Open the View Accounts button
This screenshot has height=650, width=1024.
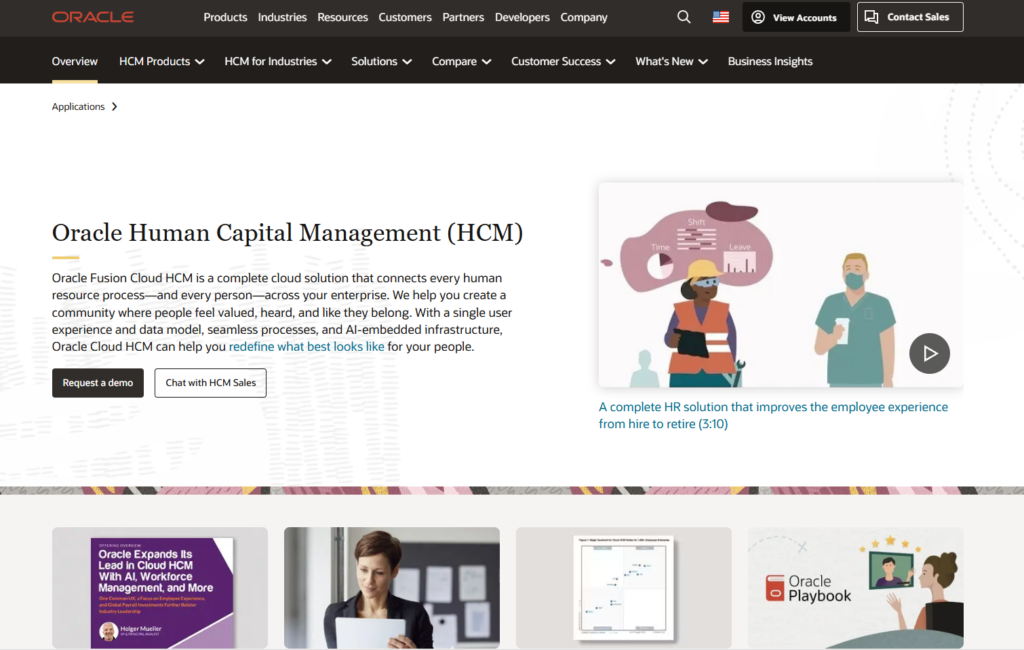795,17
